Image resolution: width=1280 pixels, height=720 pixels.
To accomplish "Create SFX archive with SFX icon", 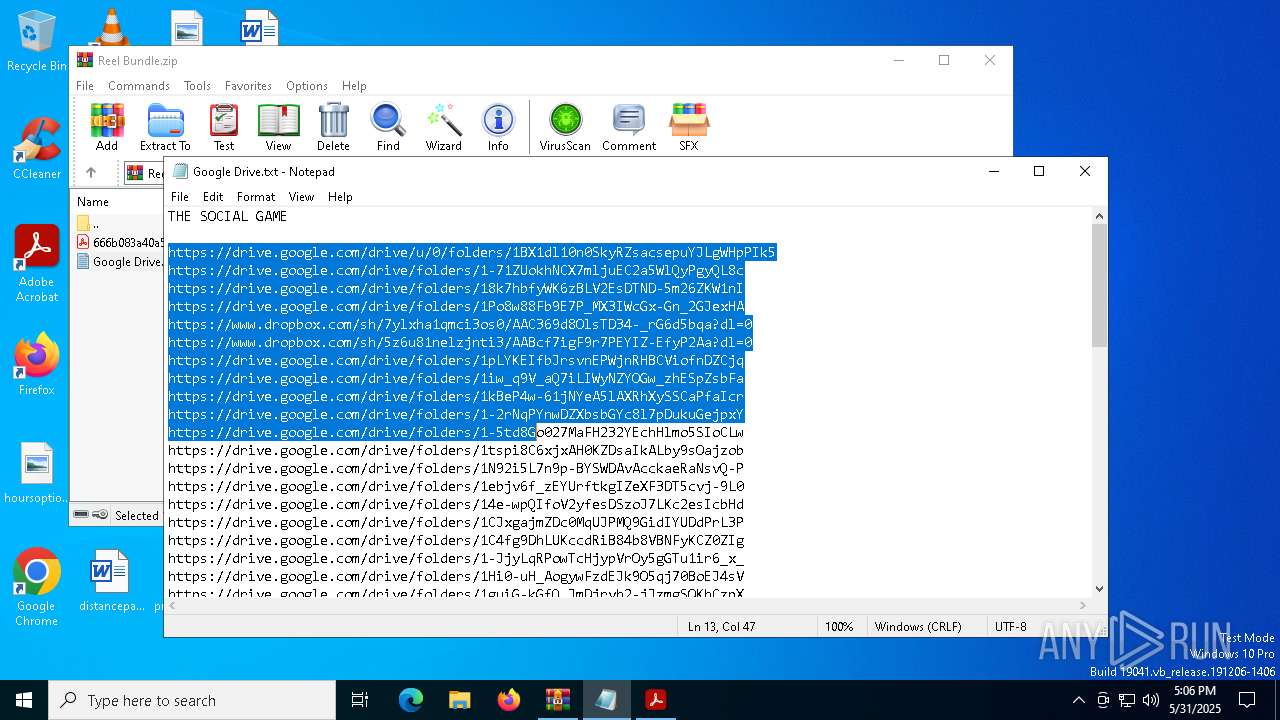I will [x=689, y=127].
